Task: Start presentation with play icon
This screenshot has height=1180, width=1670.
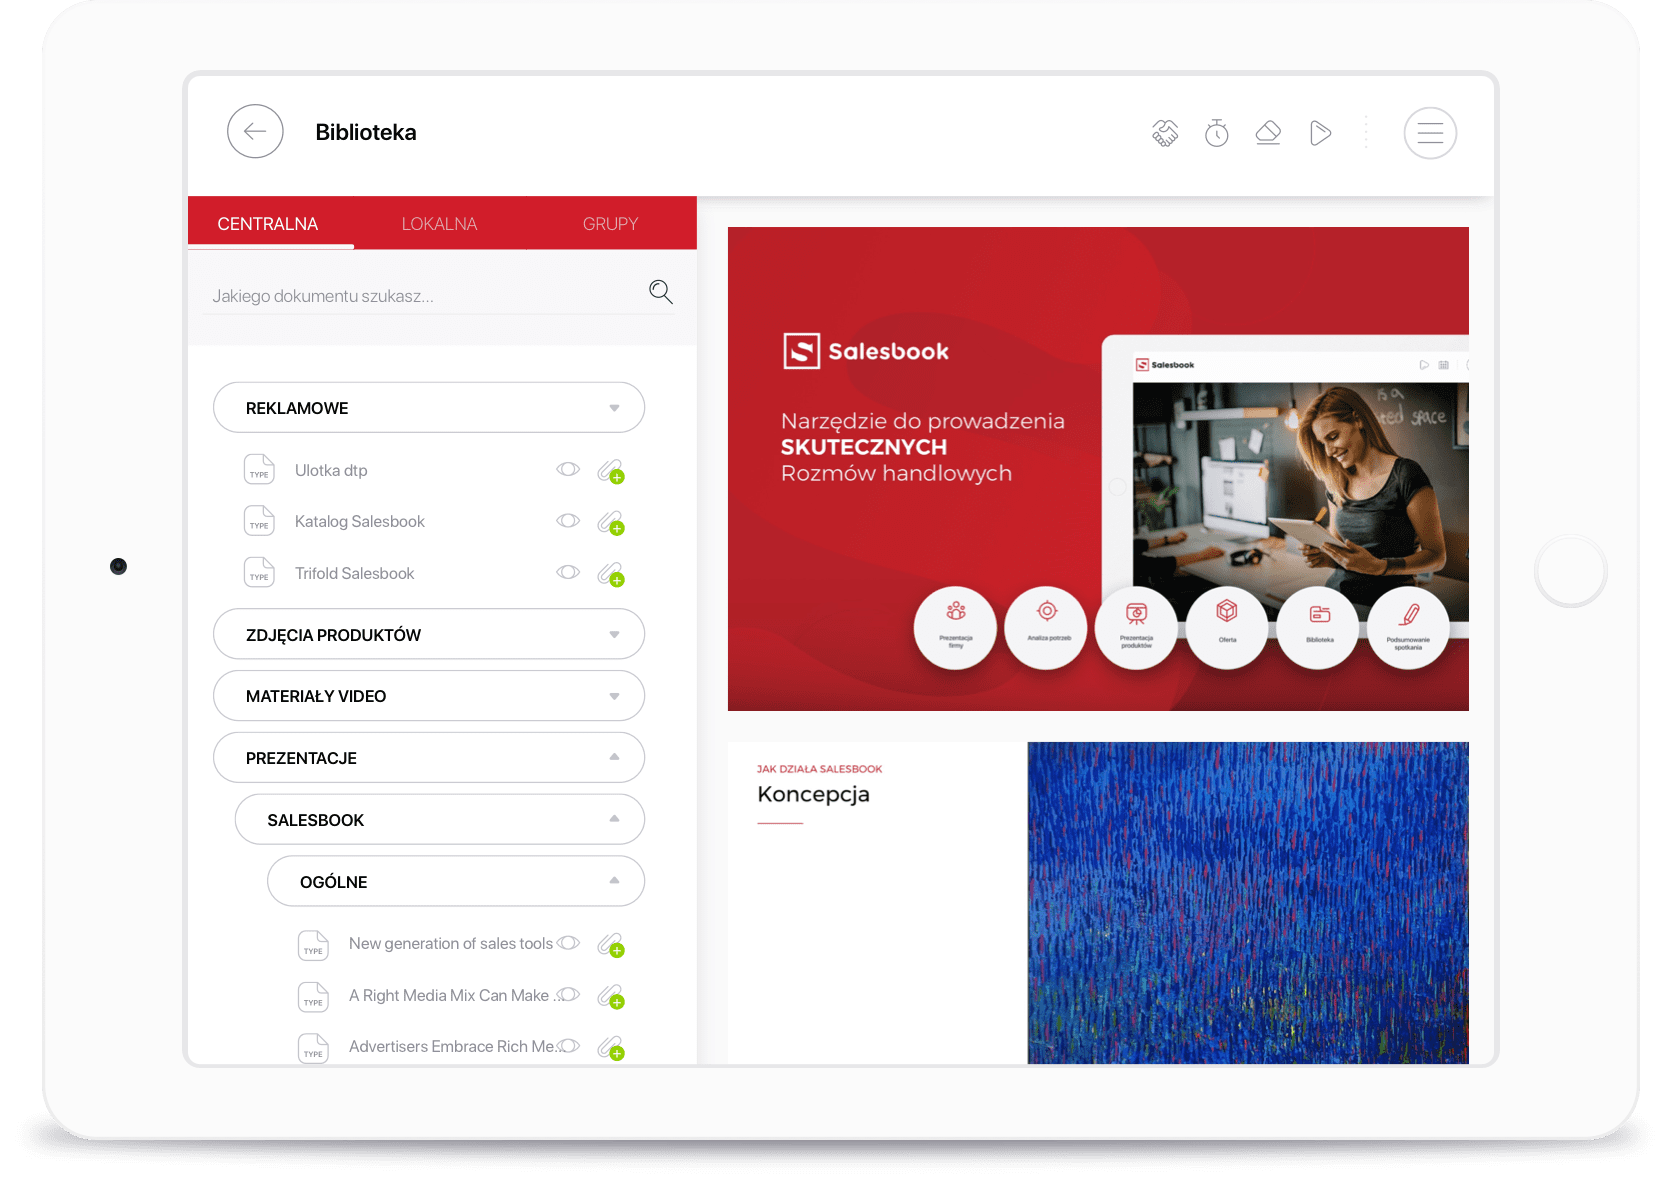Action: [1320, 133]
